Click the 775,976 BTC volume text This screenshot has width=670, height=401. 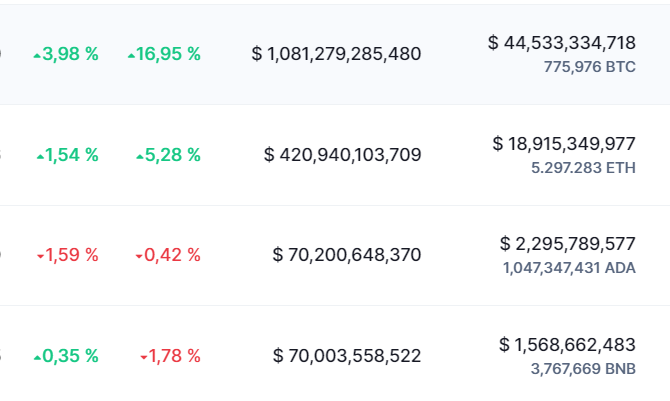coord(590,67)
